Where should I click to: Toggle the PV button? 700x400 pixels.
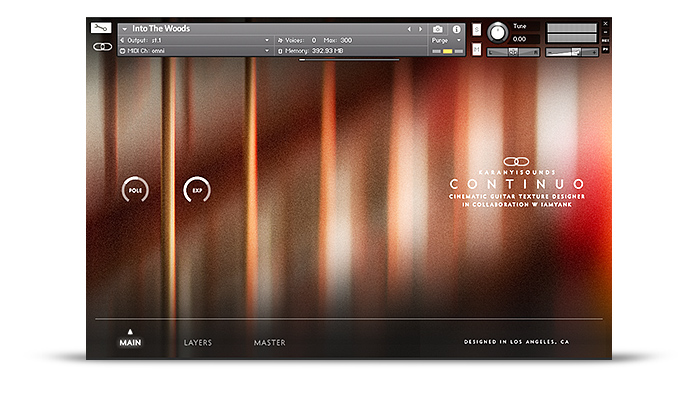coord(604,49)
